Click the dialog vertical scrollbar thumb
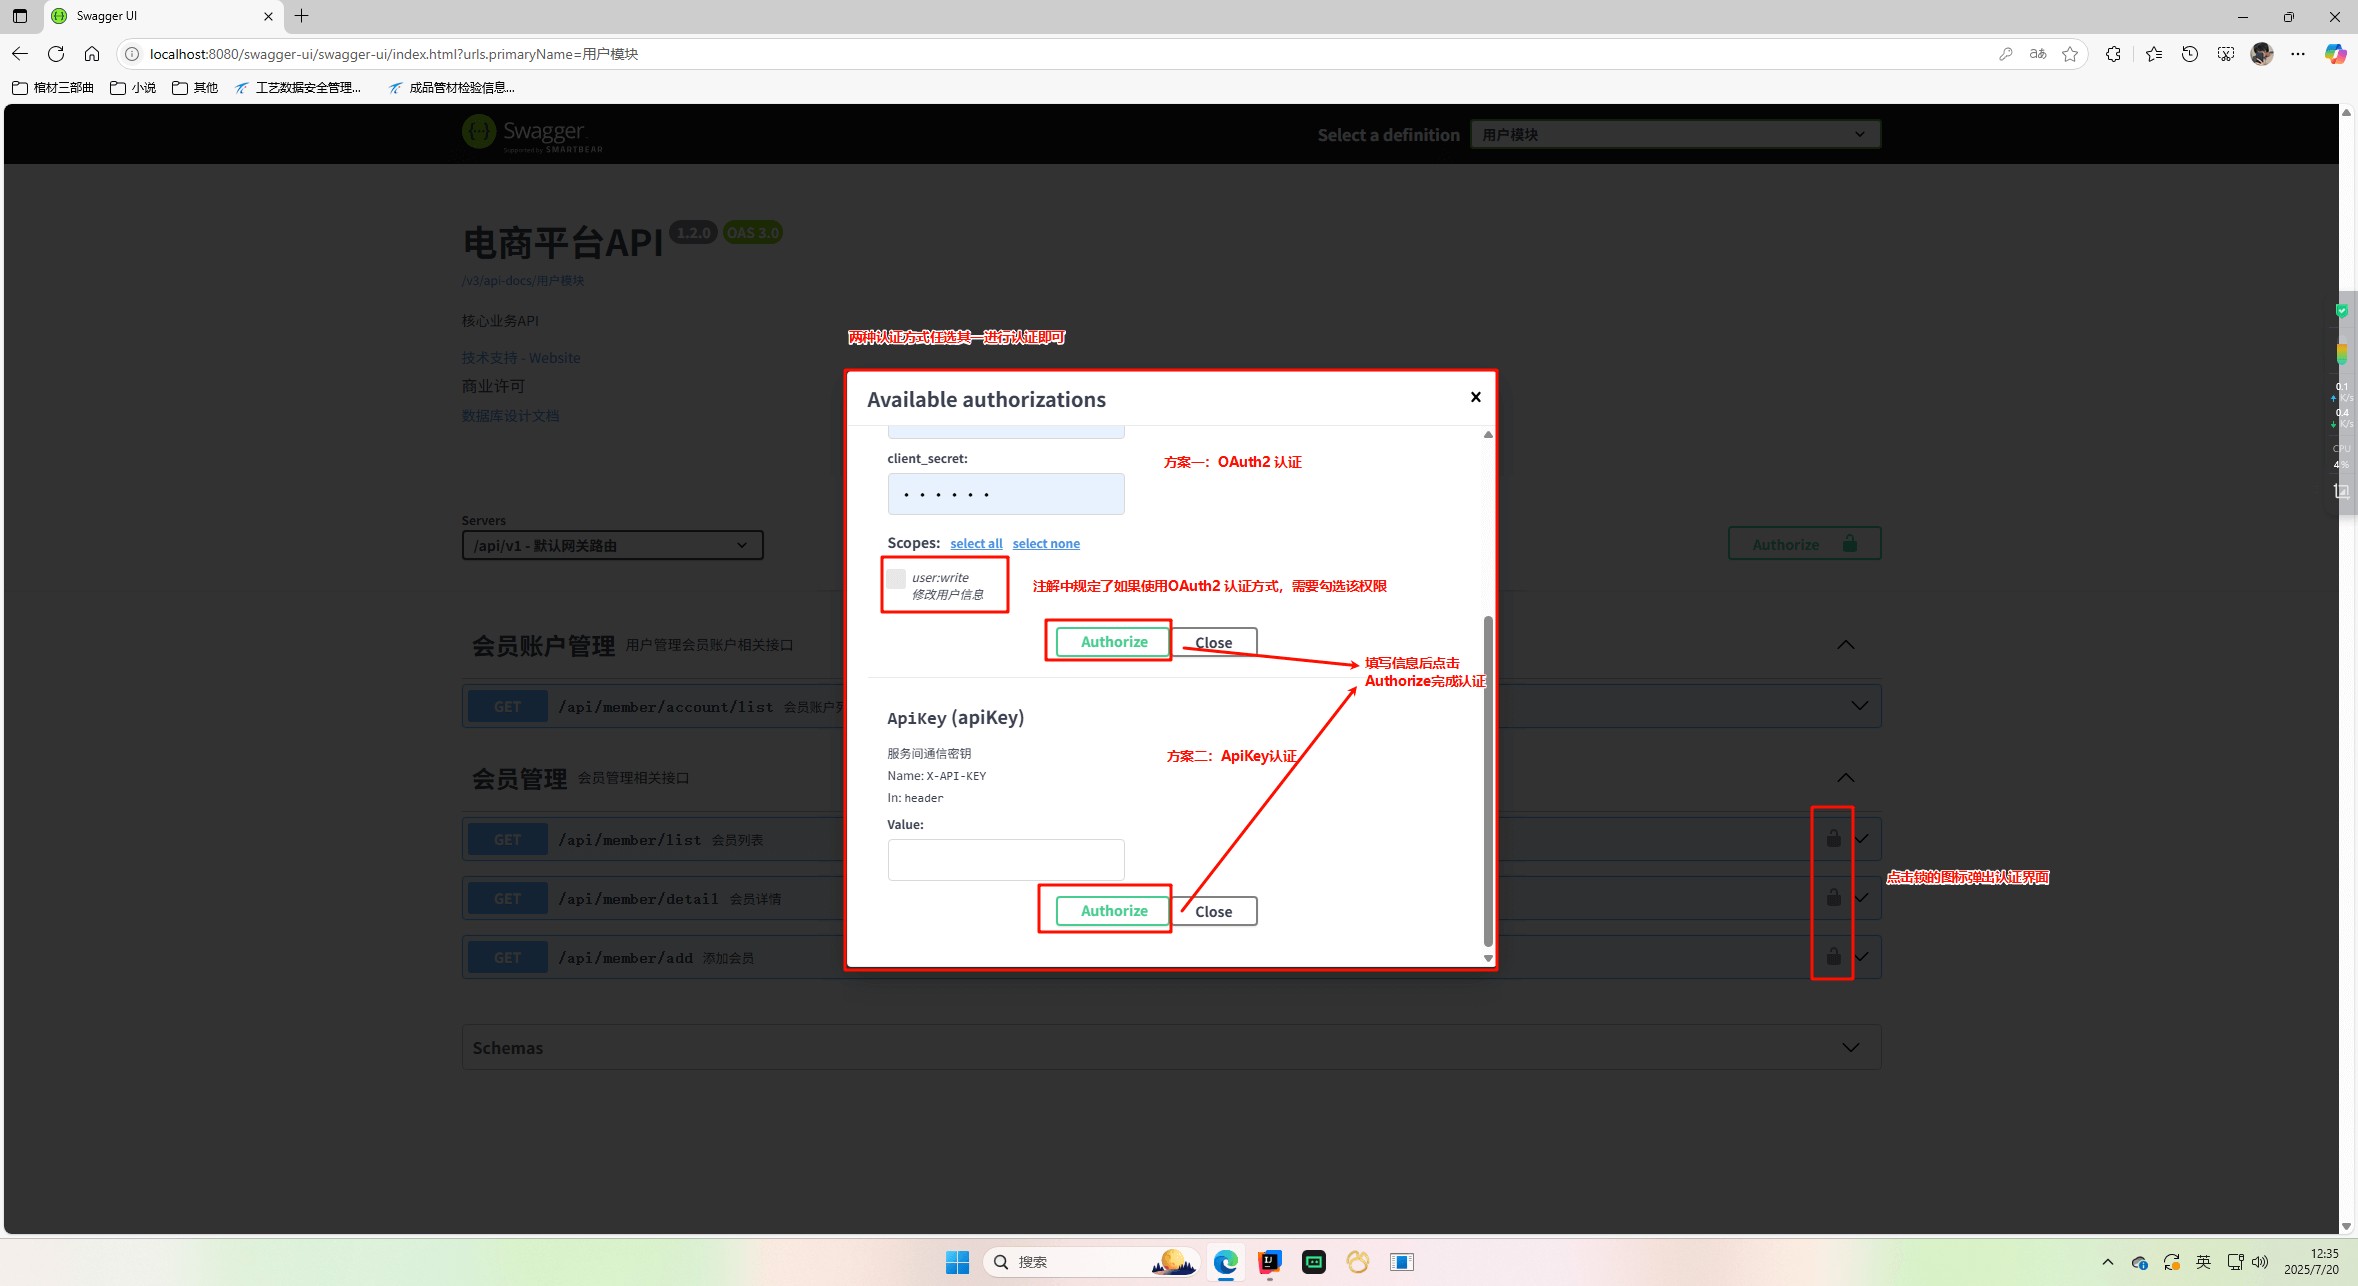Viewport: 2358px width, 1286px height. 1488,780
